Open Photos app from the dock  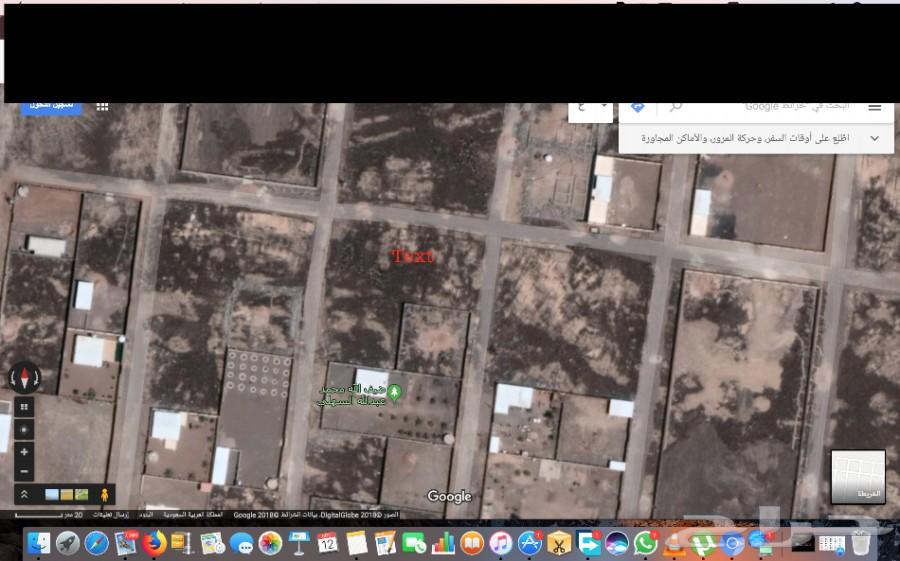tap(270, 543)
